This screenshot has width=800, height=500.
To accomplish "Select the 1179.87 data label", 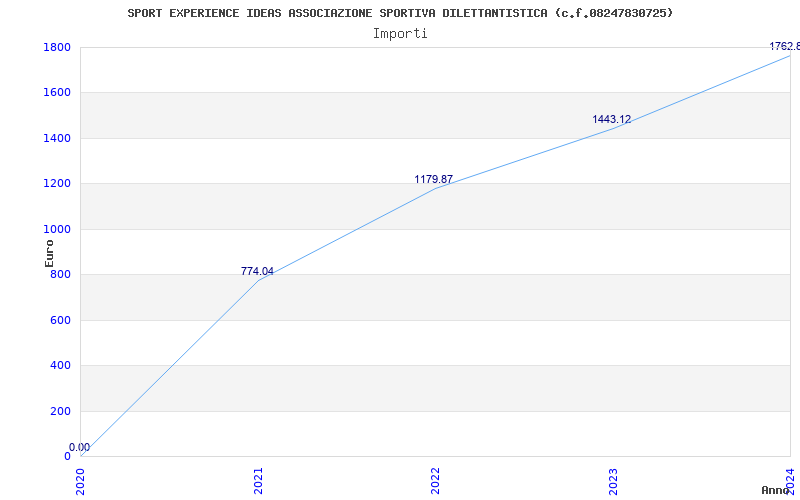I will [x=433, y=179].
